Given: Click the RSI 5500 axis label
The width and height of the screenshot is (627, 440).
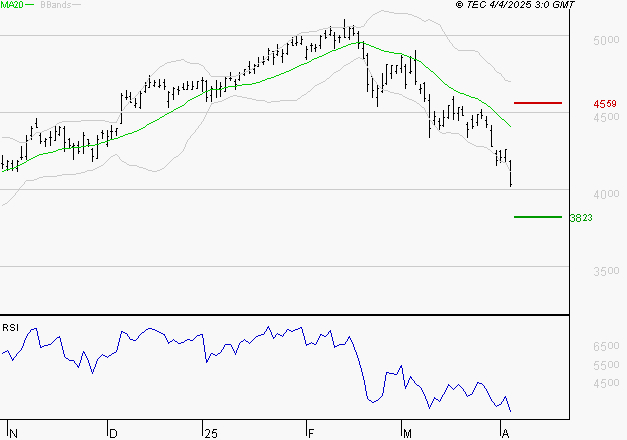Looking at the screenshot, I should 606,365.
